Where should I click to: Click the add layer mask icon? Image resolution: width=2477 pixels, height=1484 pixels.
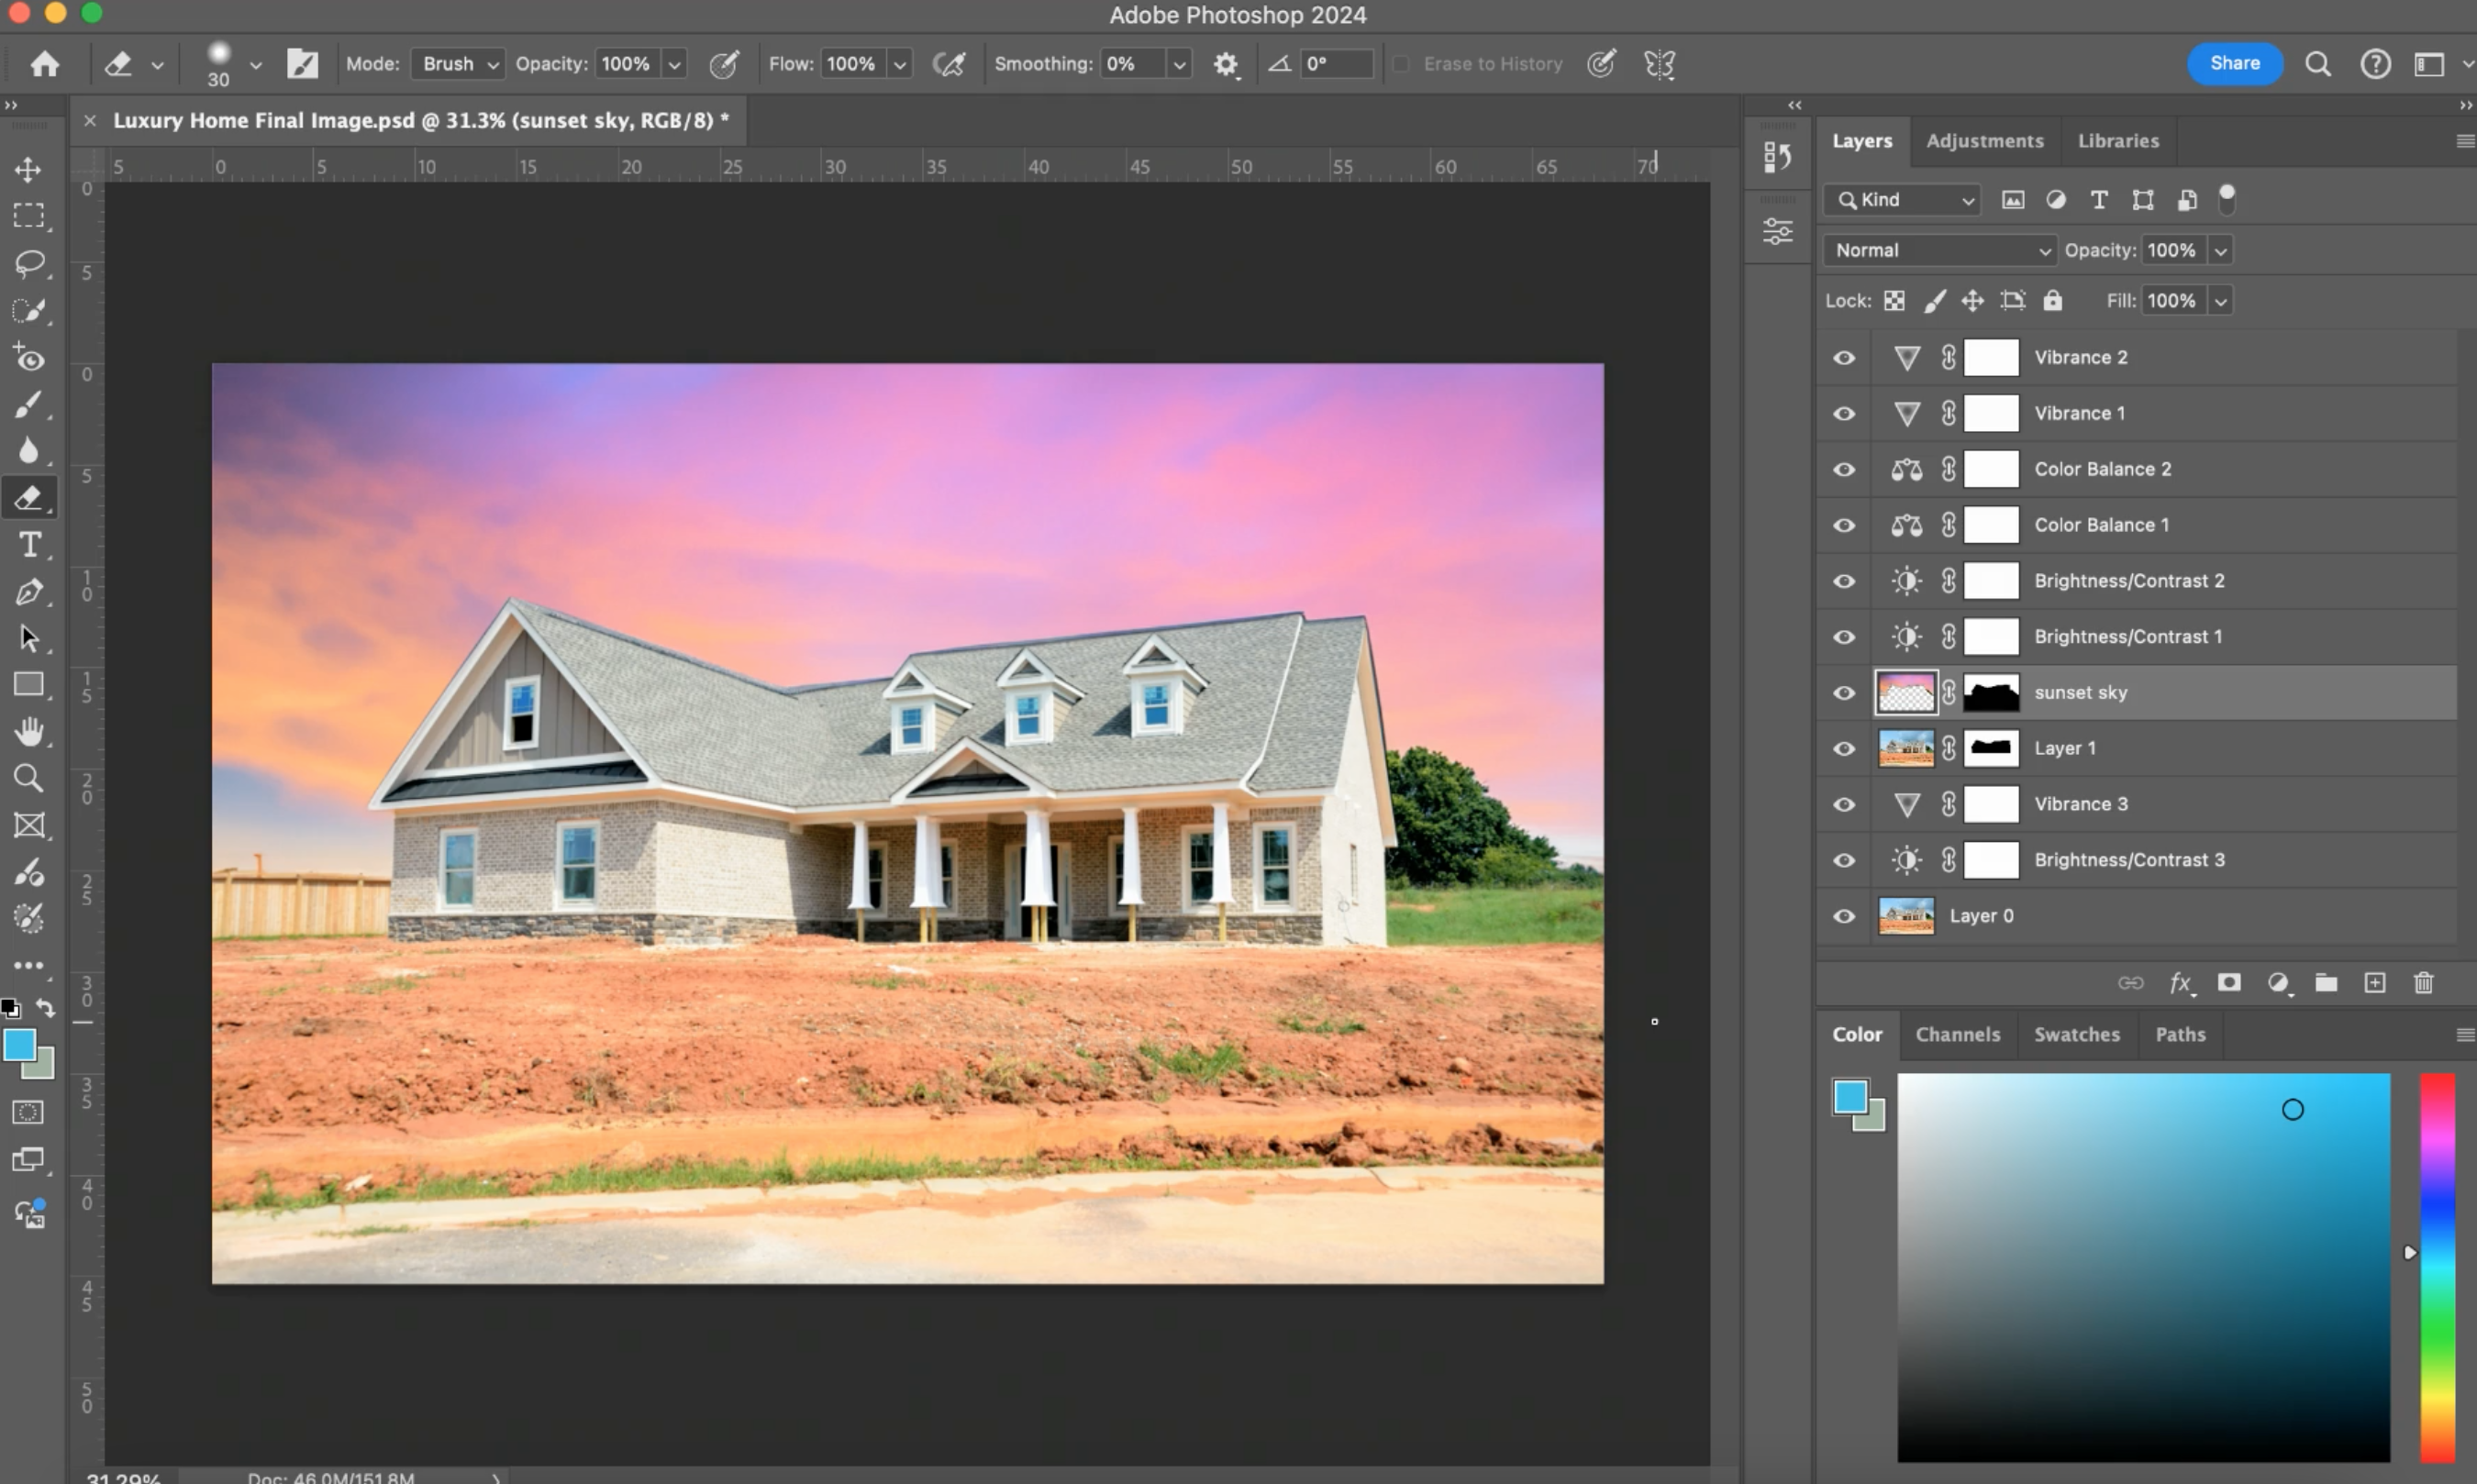2228,983
